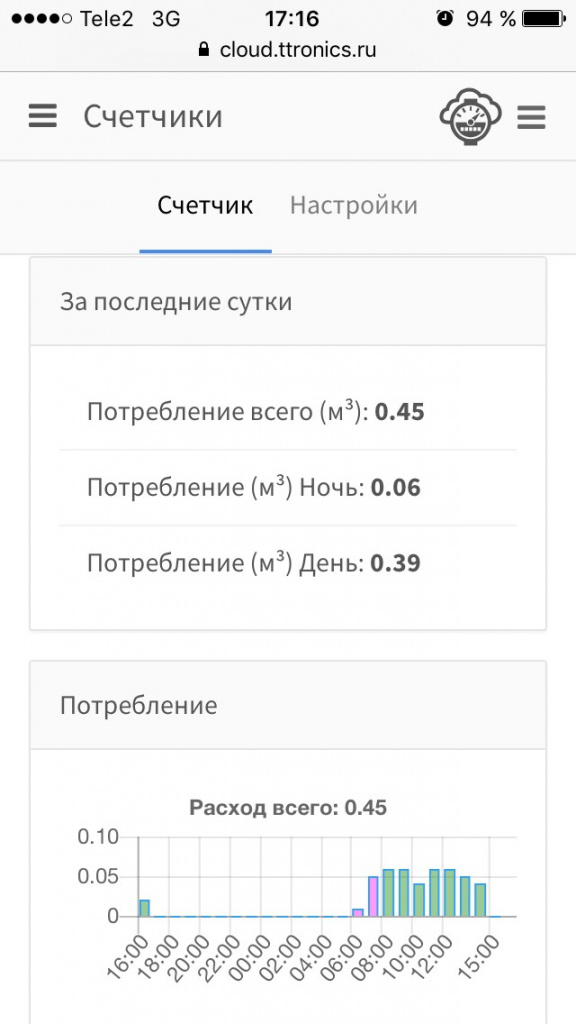Tap the green 16:00 chart bar
Viewport: 576px width, 1024px height.
(x=144, y=908)
